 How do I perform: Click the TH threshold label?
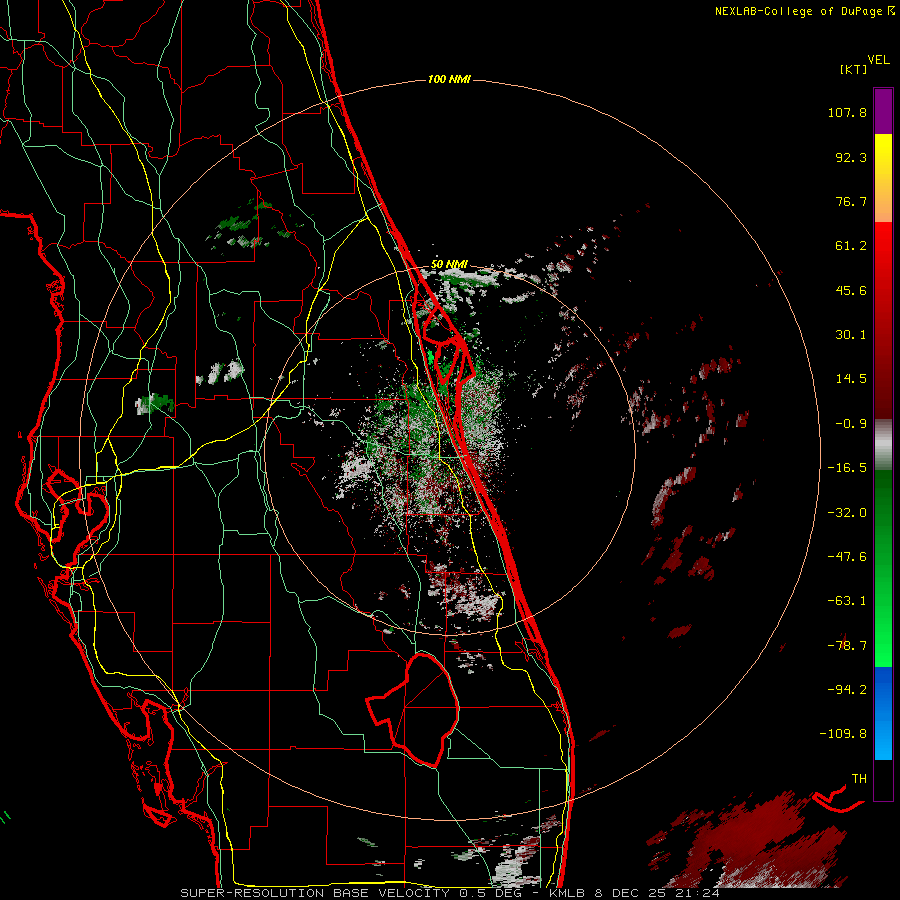tap(859, 779)
